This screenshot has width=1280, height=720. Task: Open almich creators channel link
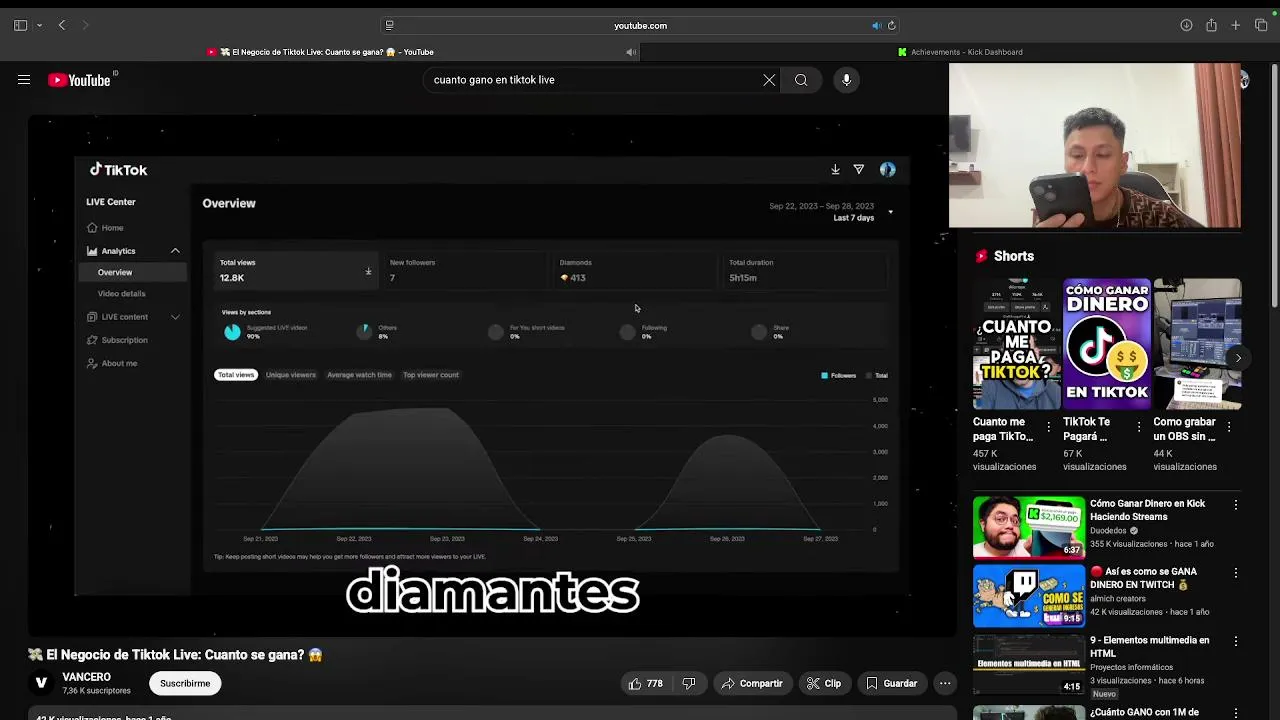pos(1118,599)
